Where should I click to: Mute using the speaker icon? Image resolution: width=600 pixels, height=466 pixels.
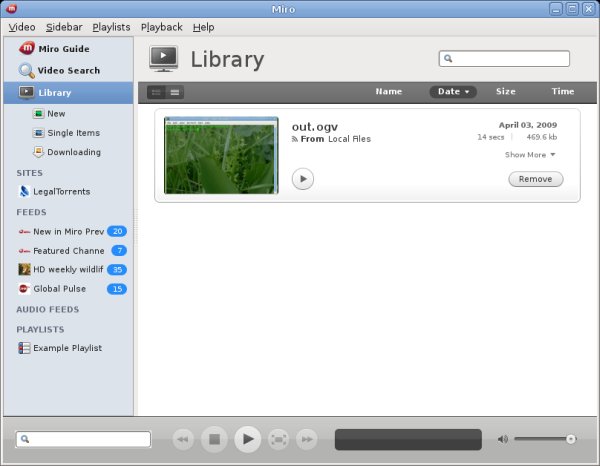[502, 439]
